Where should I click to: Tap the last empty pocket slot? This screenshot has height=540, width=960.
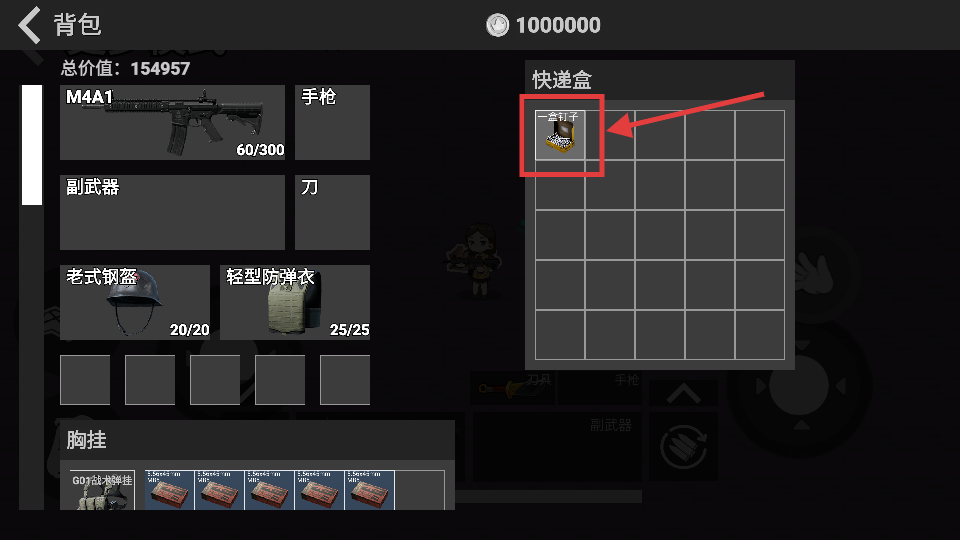tap(345, 380)
